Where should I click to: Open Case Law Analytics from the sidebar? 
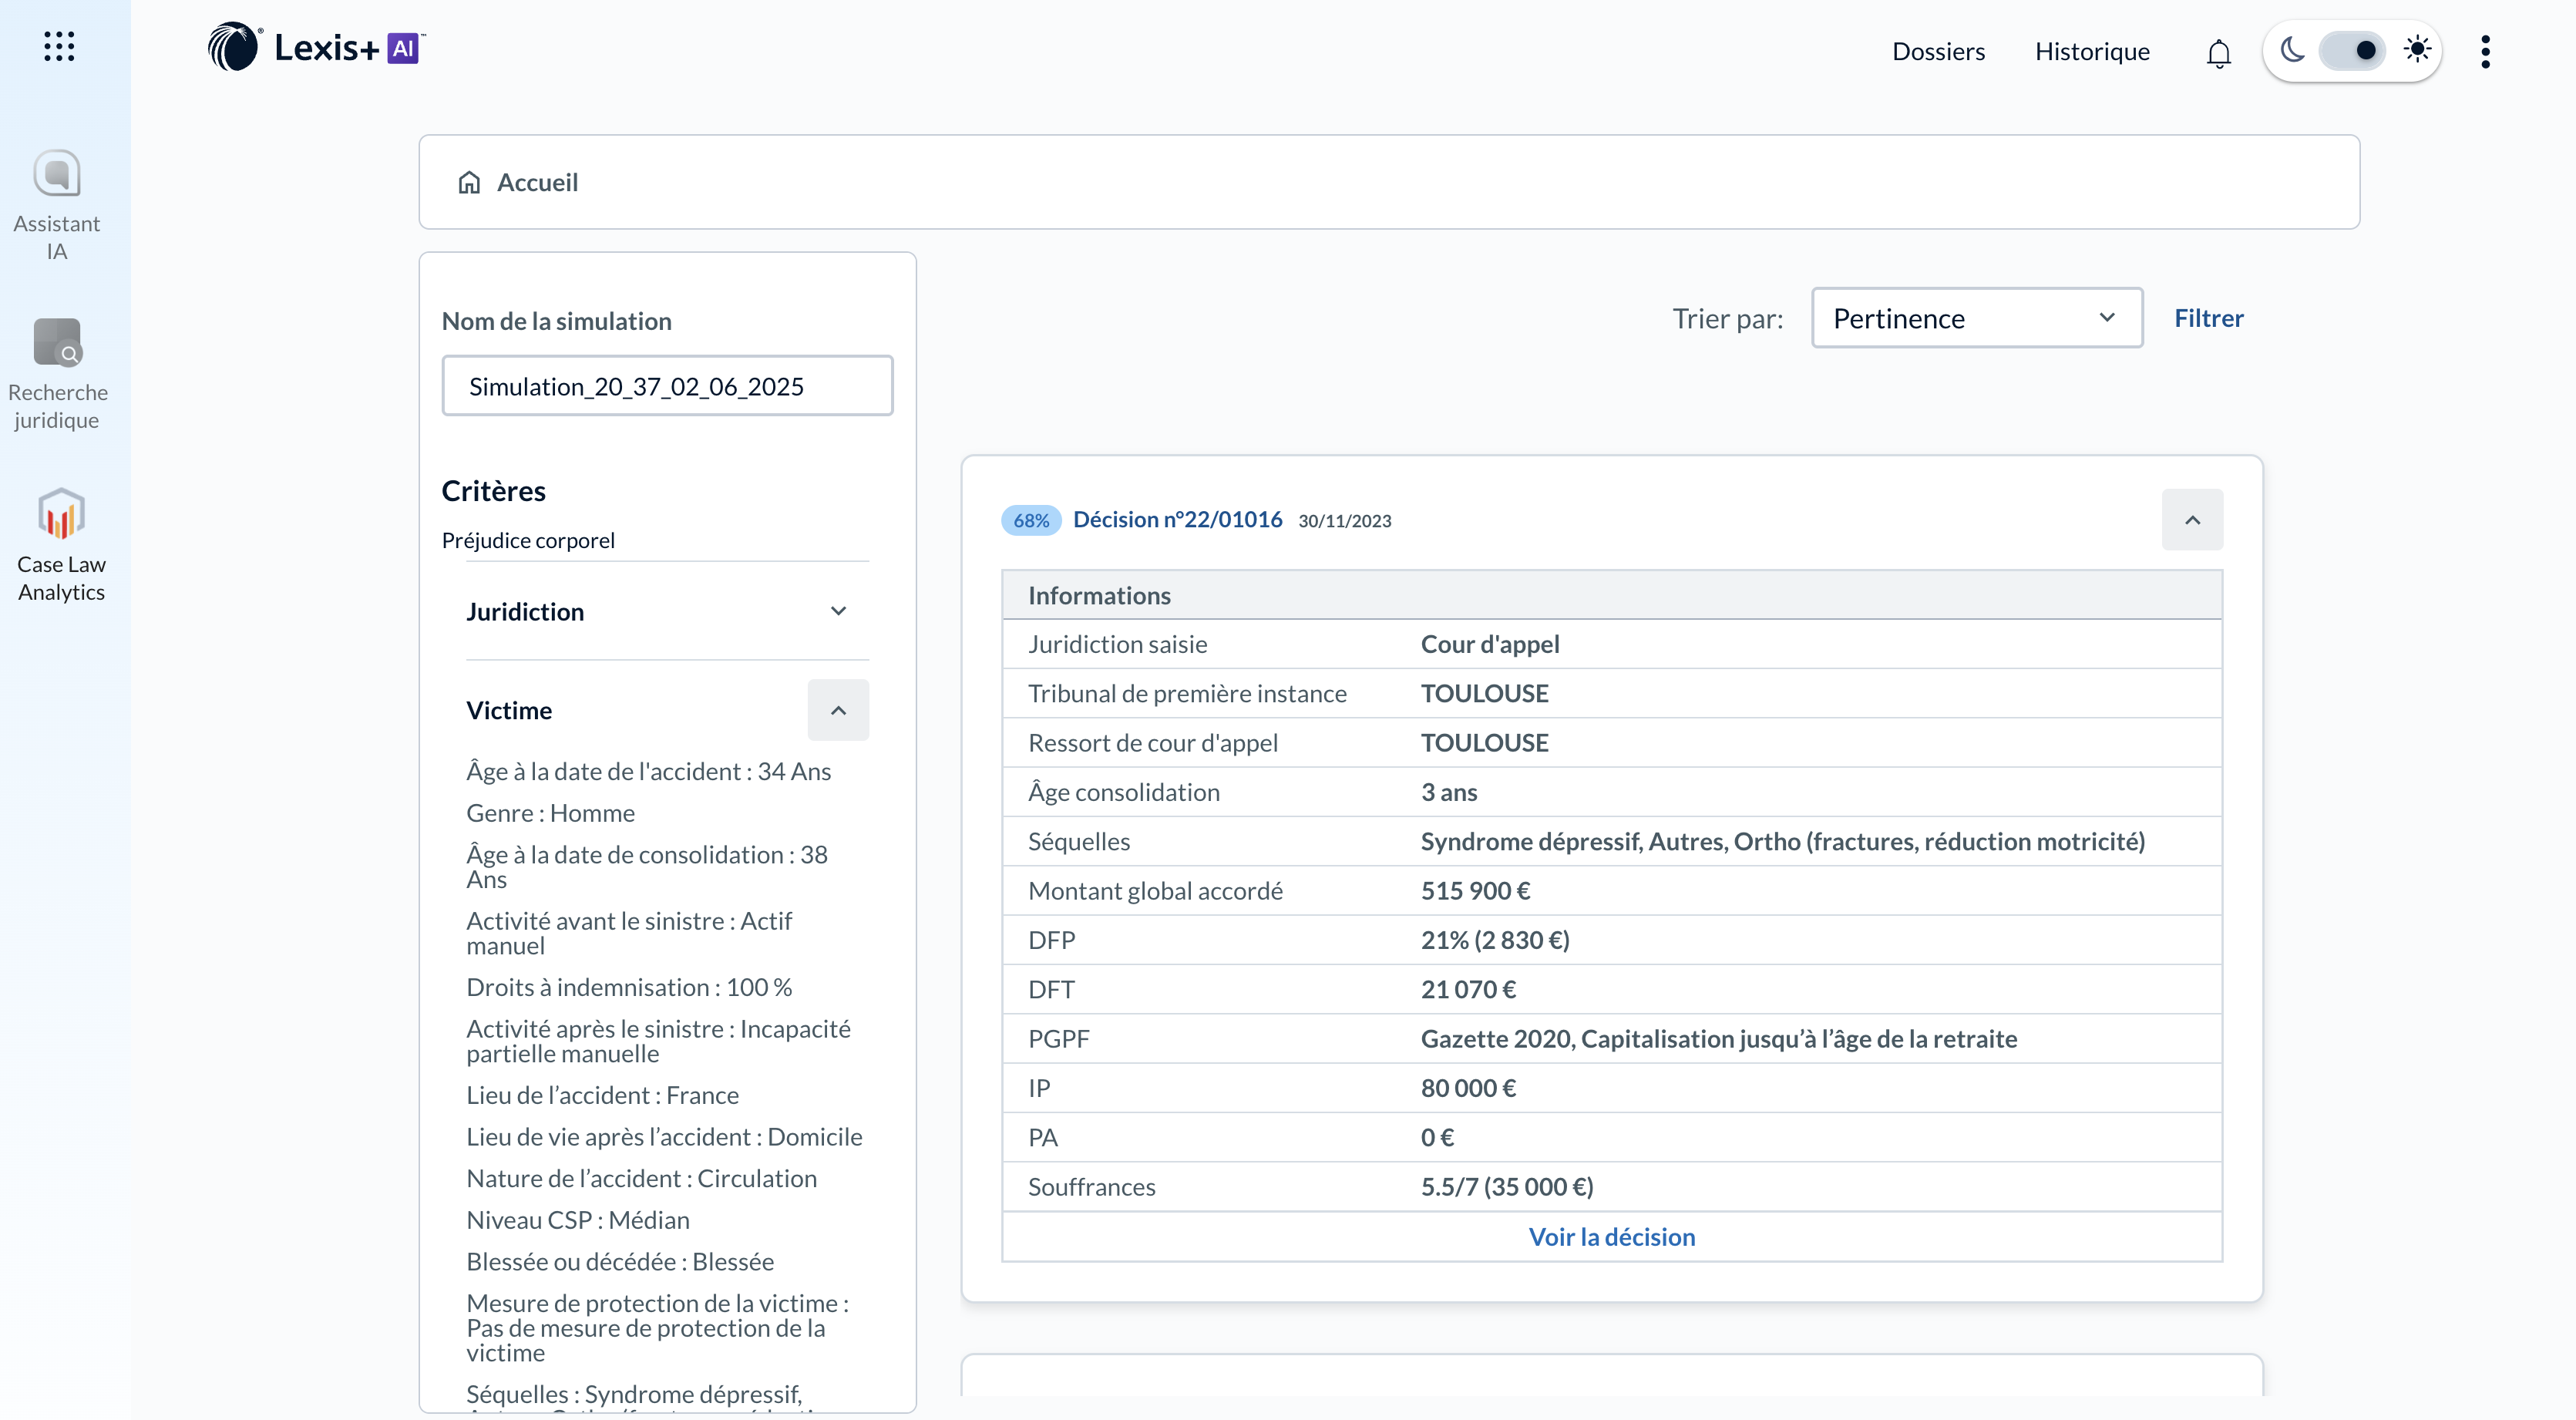tap(61, 514)
